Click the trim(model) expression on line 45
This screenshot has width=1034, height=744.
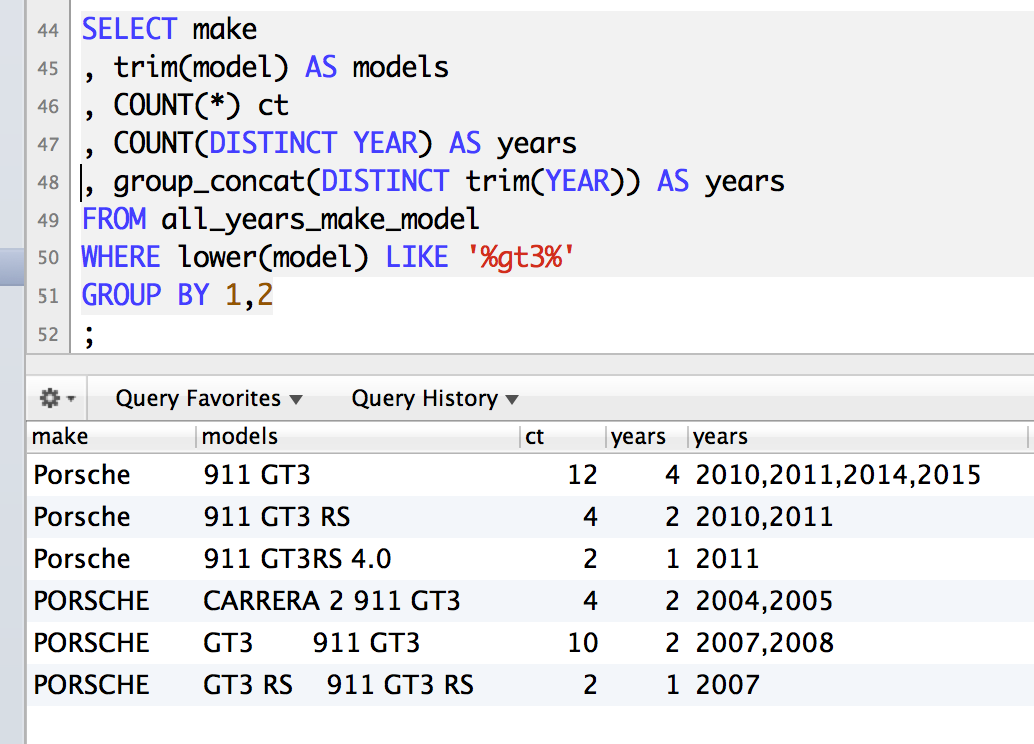pyautogui.click(x=201, y=67)
